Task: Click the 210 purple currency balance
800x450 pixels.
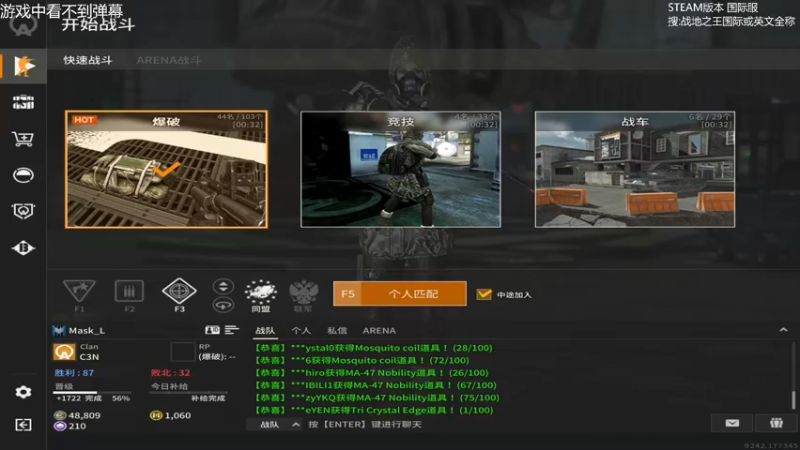Action: click(77, 426)
